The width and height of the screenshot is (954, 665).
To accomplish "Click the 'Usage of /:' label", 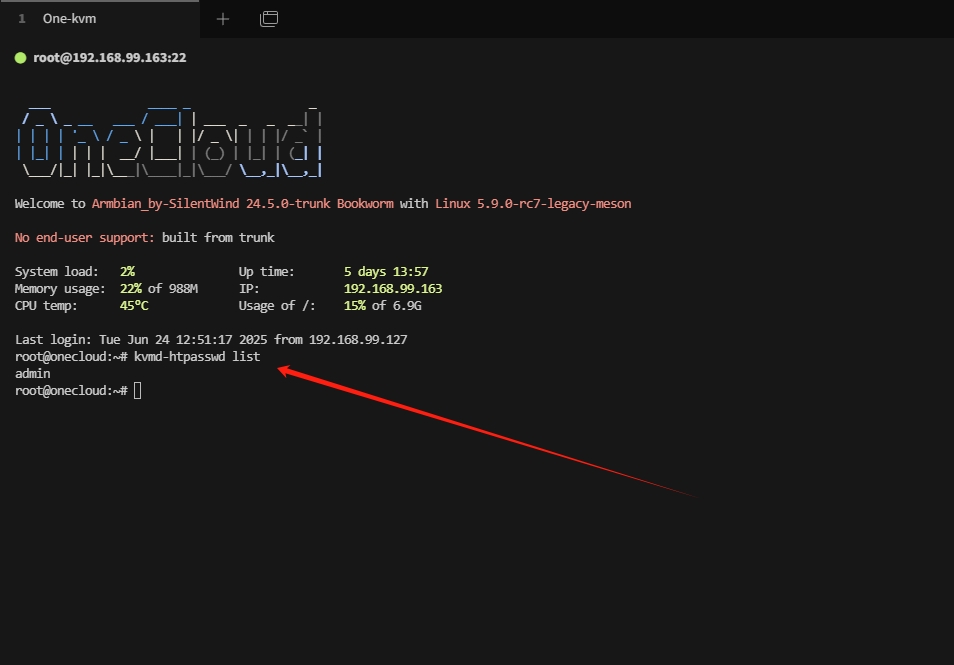I will (277, 305).
